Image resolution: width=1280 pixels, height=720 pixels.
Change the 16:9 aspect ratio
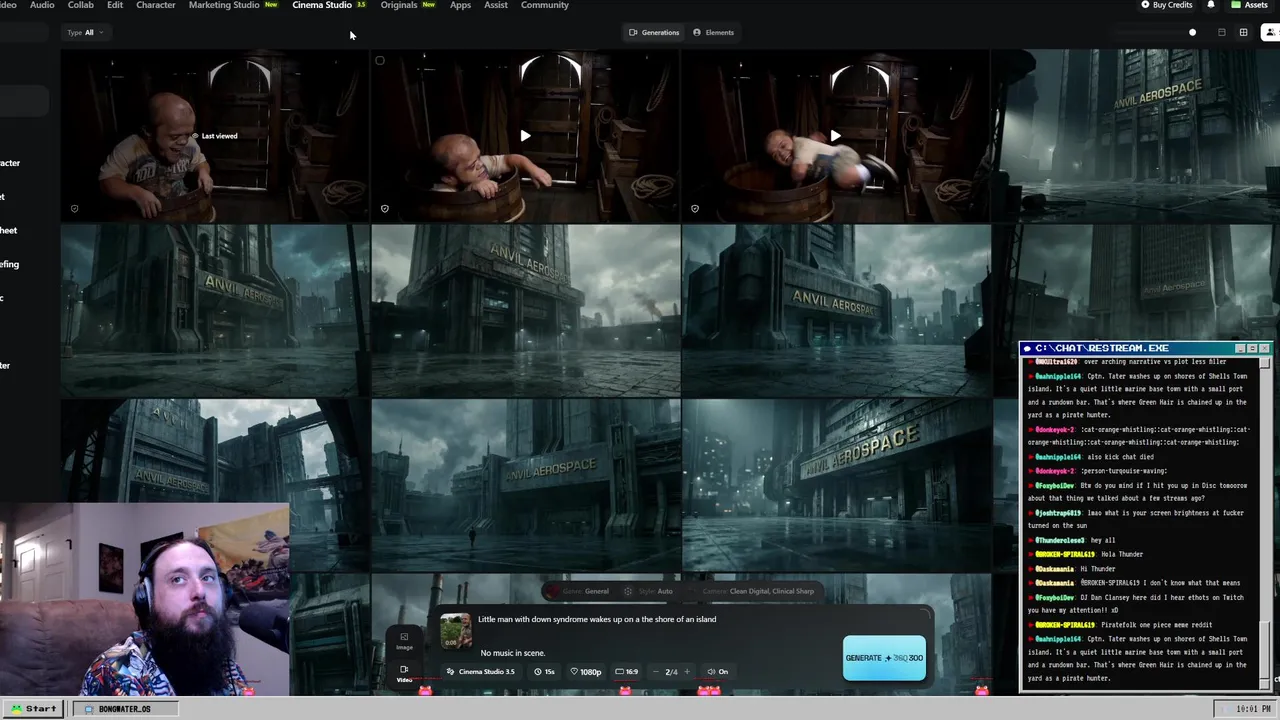pos(627,672)
